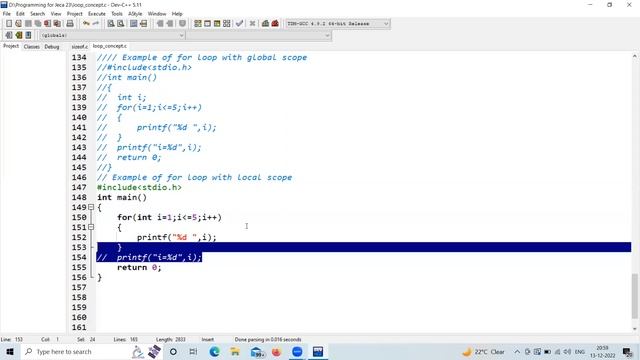Open Microsoft Edge from the taskbar
The height and width of the screenshot is (360, 640).
(x=214, y=352)
